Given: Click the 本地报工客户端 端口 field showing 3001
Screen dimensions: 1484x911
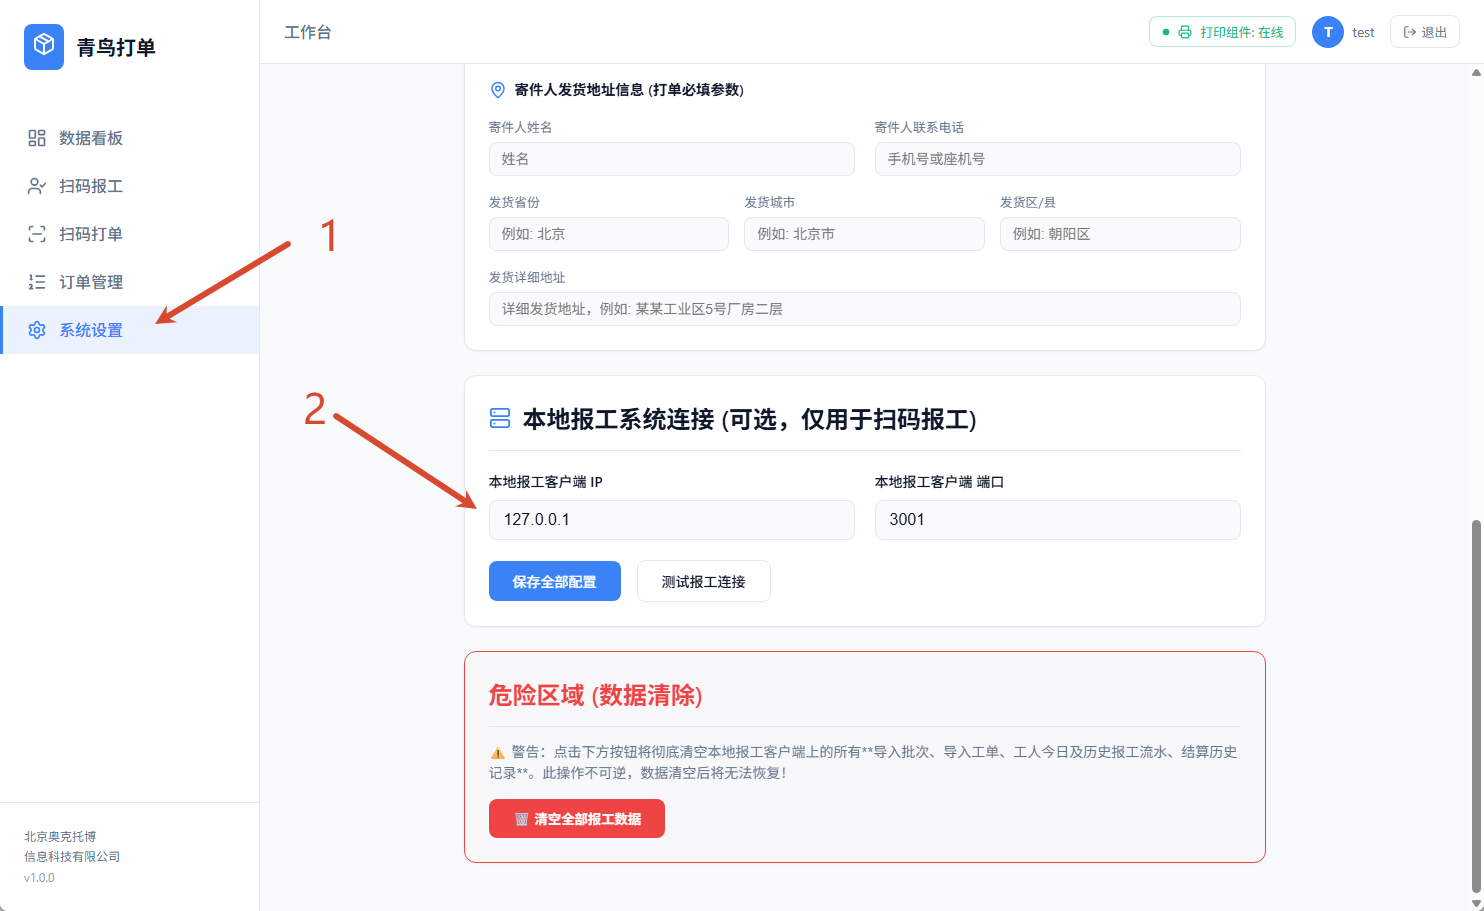Looking at the screenshot, I should pos(1058,520).
